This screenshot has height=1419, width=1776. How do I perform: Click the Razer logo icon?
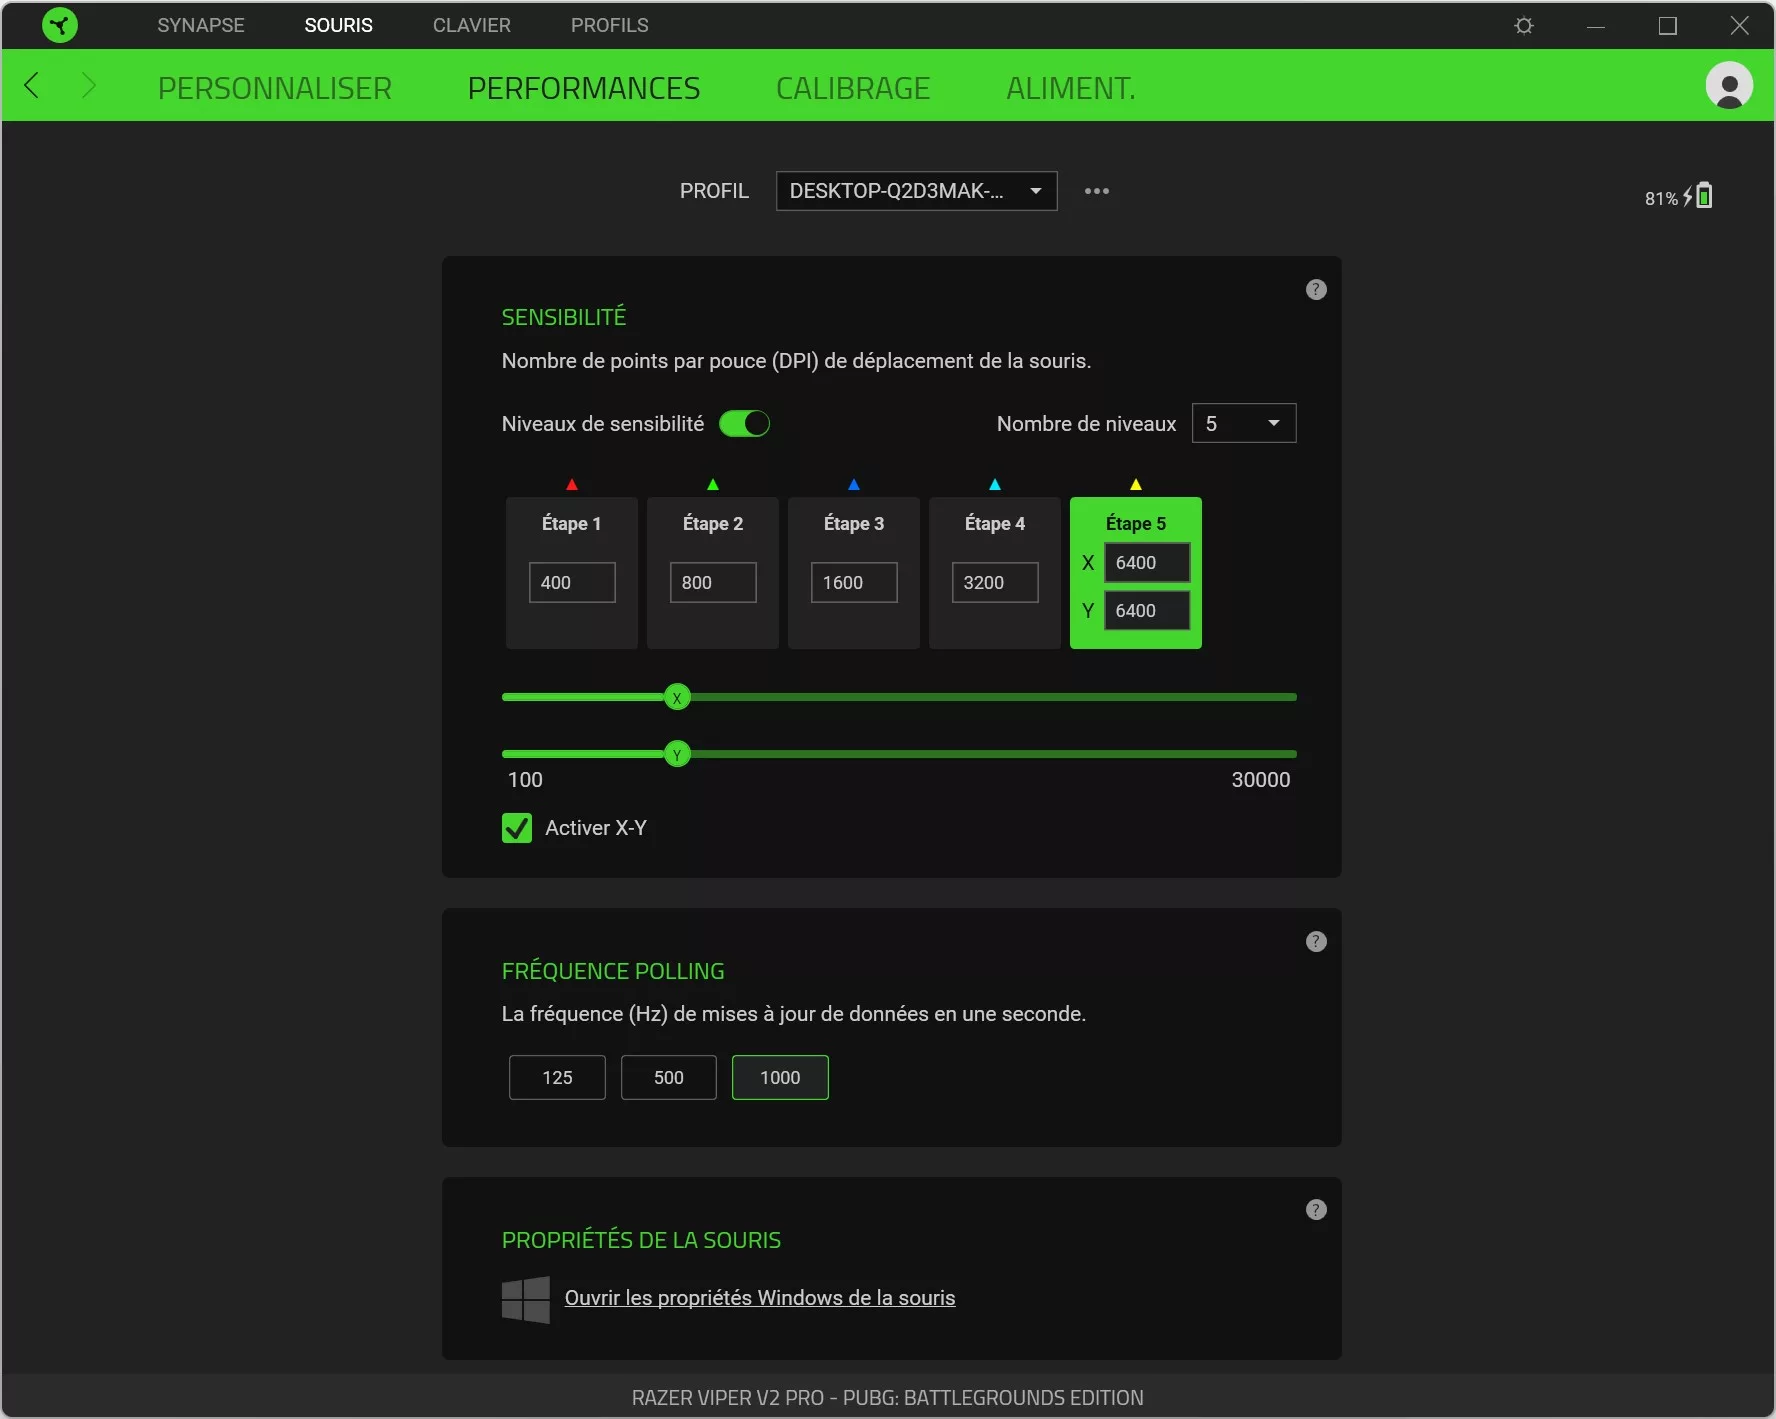point(59,25)
